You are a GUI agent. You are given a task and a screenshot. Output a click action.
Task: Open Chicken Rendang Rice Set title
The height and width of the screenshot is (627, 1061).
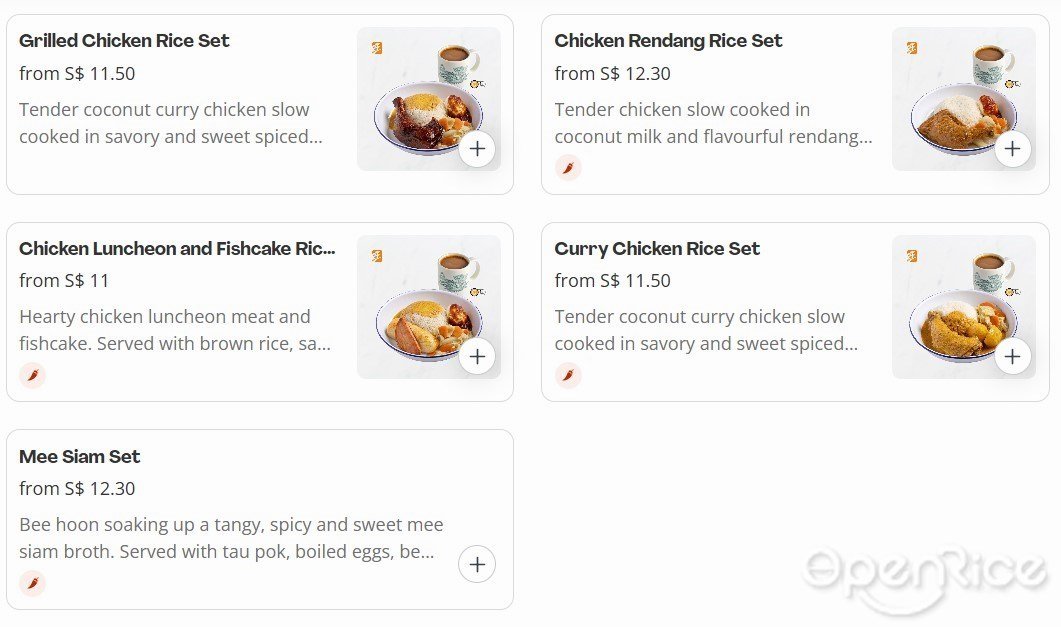(x=668, y=41)
